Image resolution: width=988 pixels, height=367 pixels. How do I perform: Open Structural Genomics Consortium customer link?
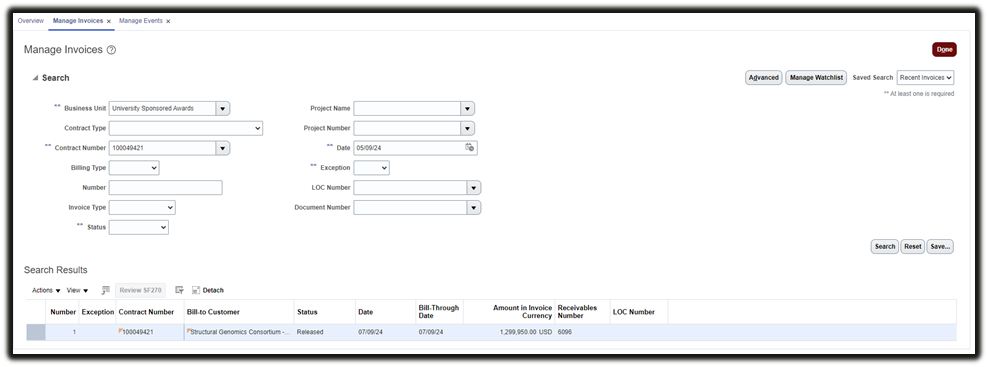point(240,332)
